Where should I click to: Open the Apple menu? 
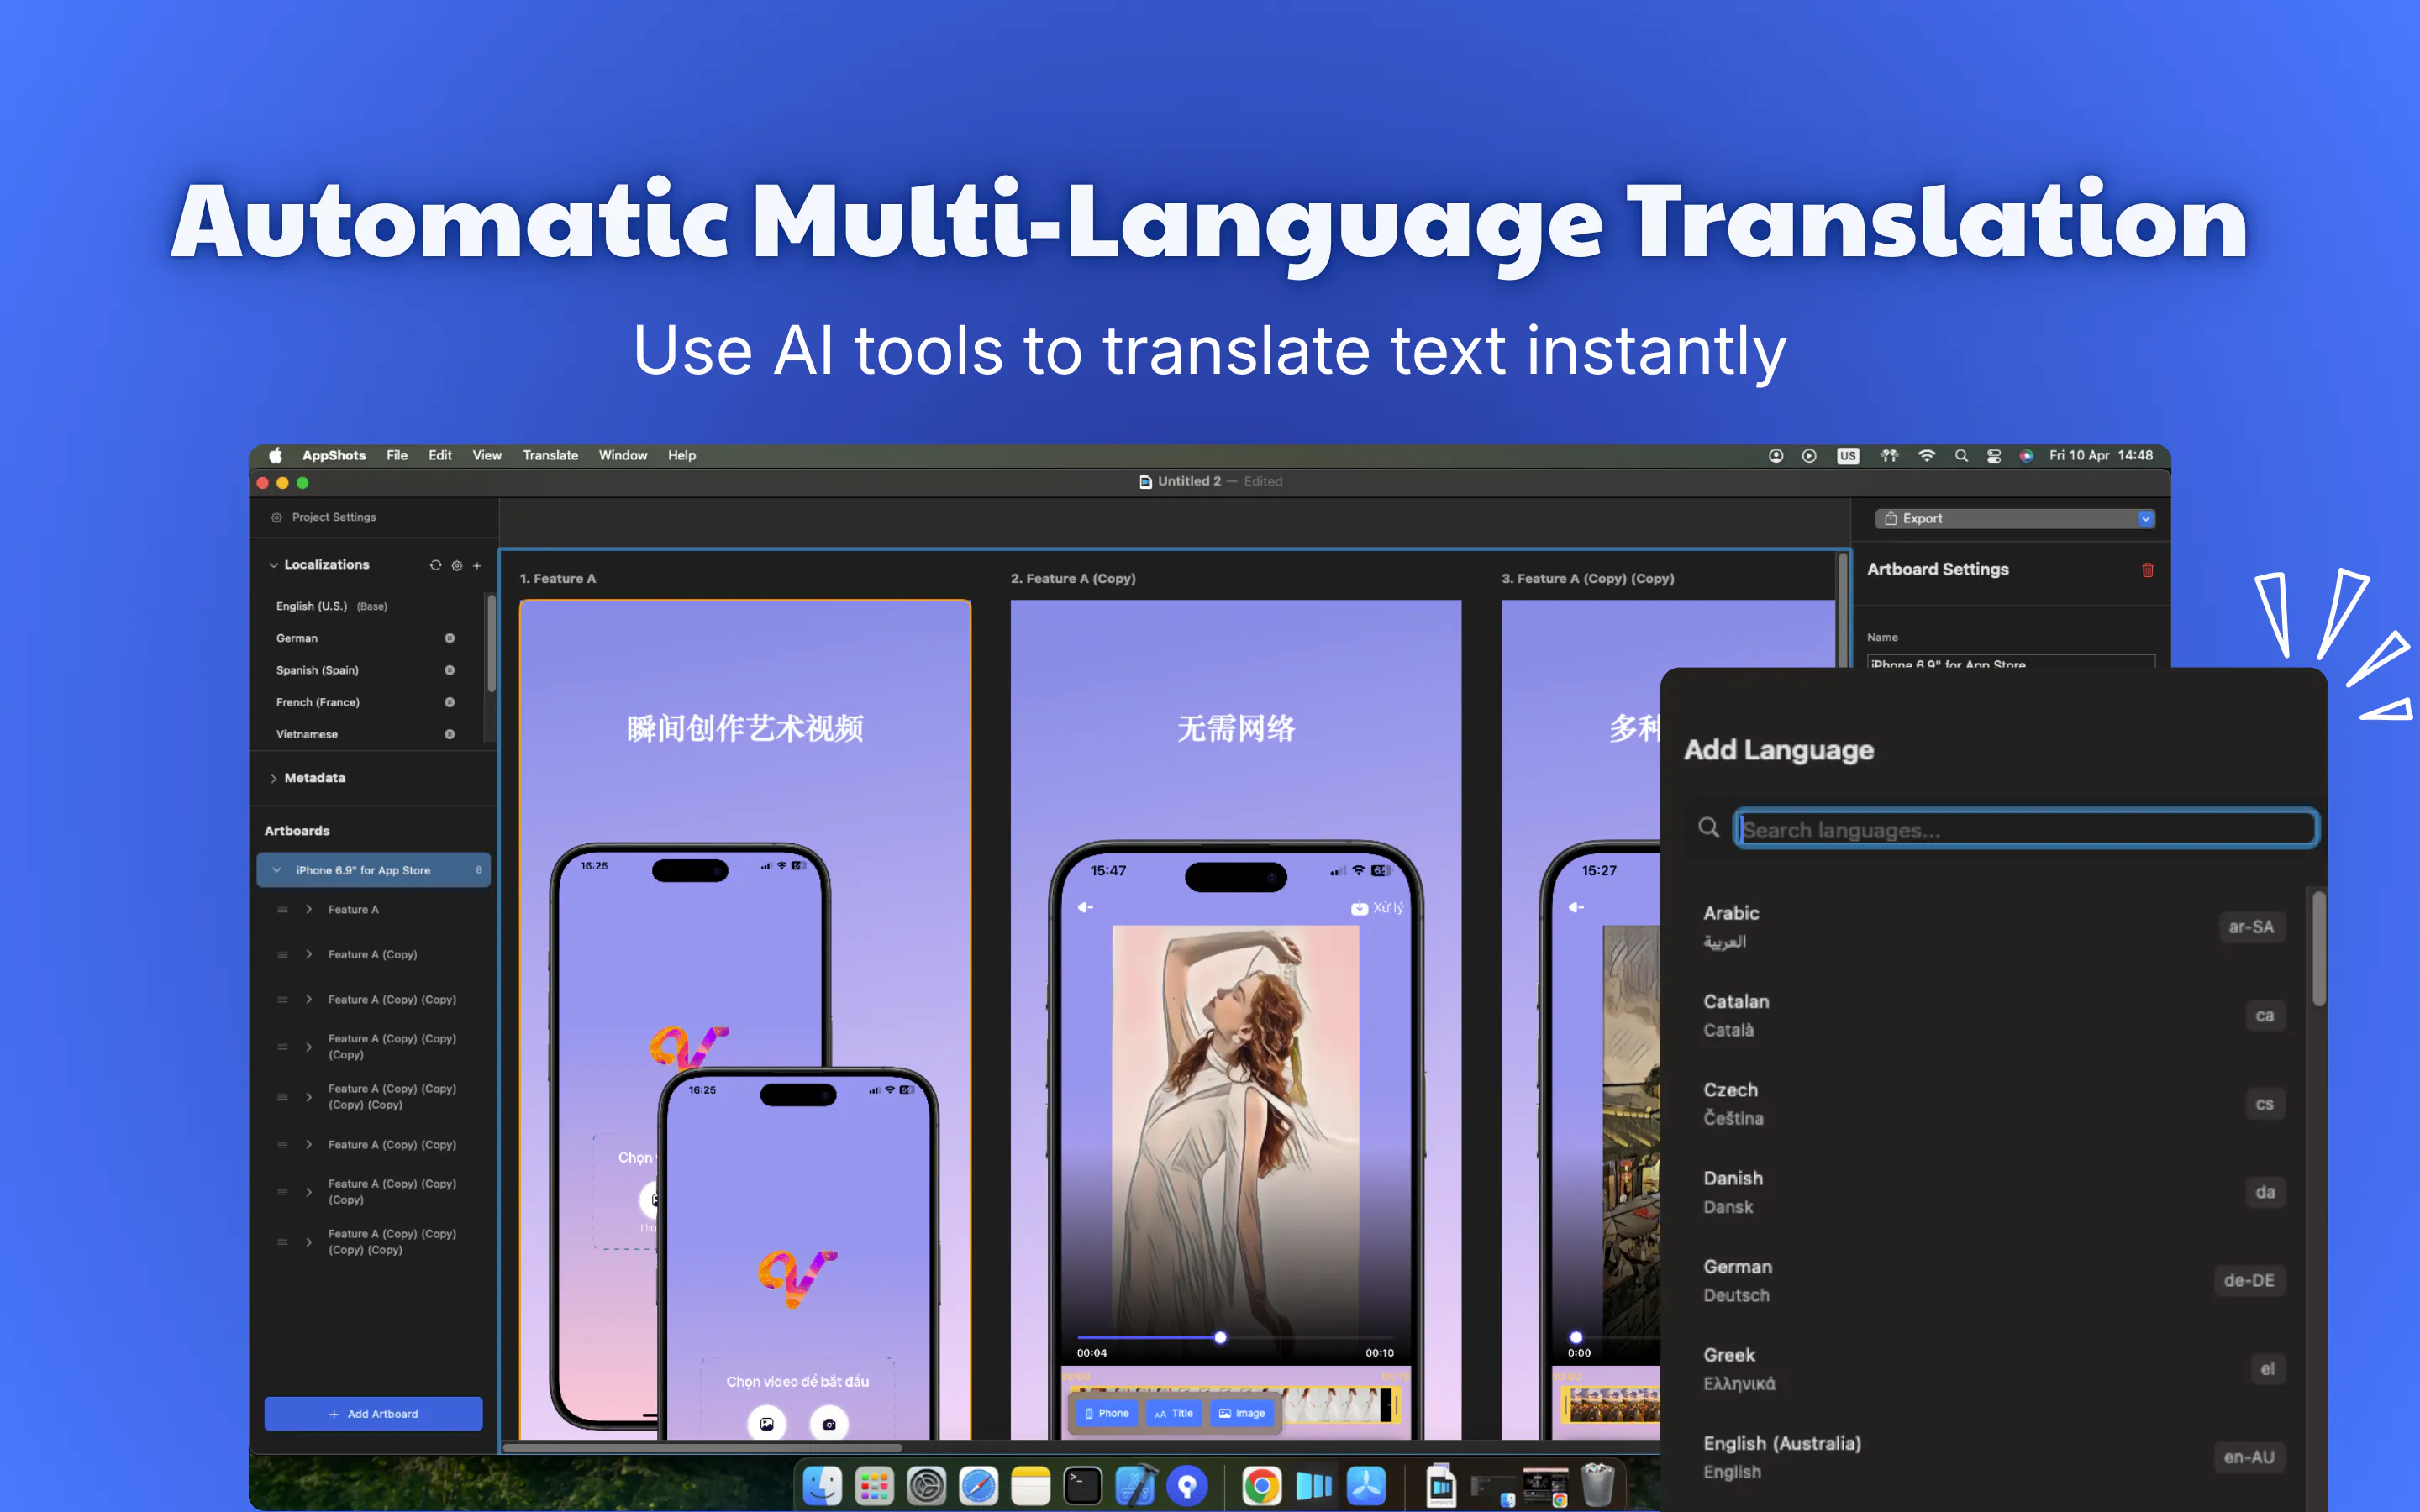pos(275,455)
